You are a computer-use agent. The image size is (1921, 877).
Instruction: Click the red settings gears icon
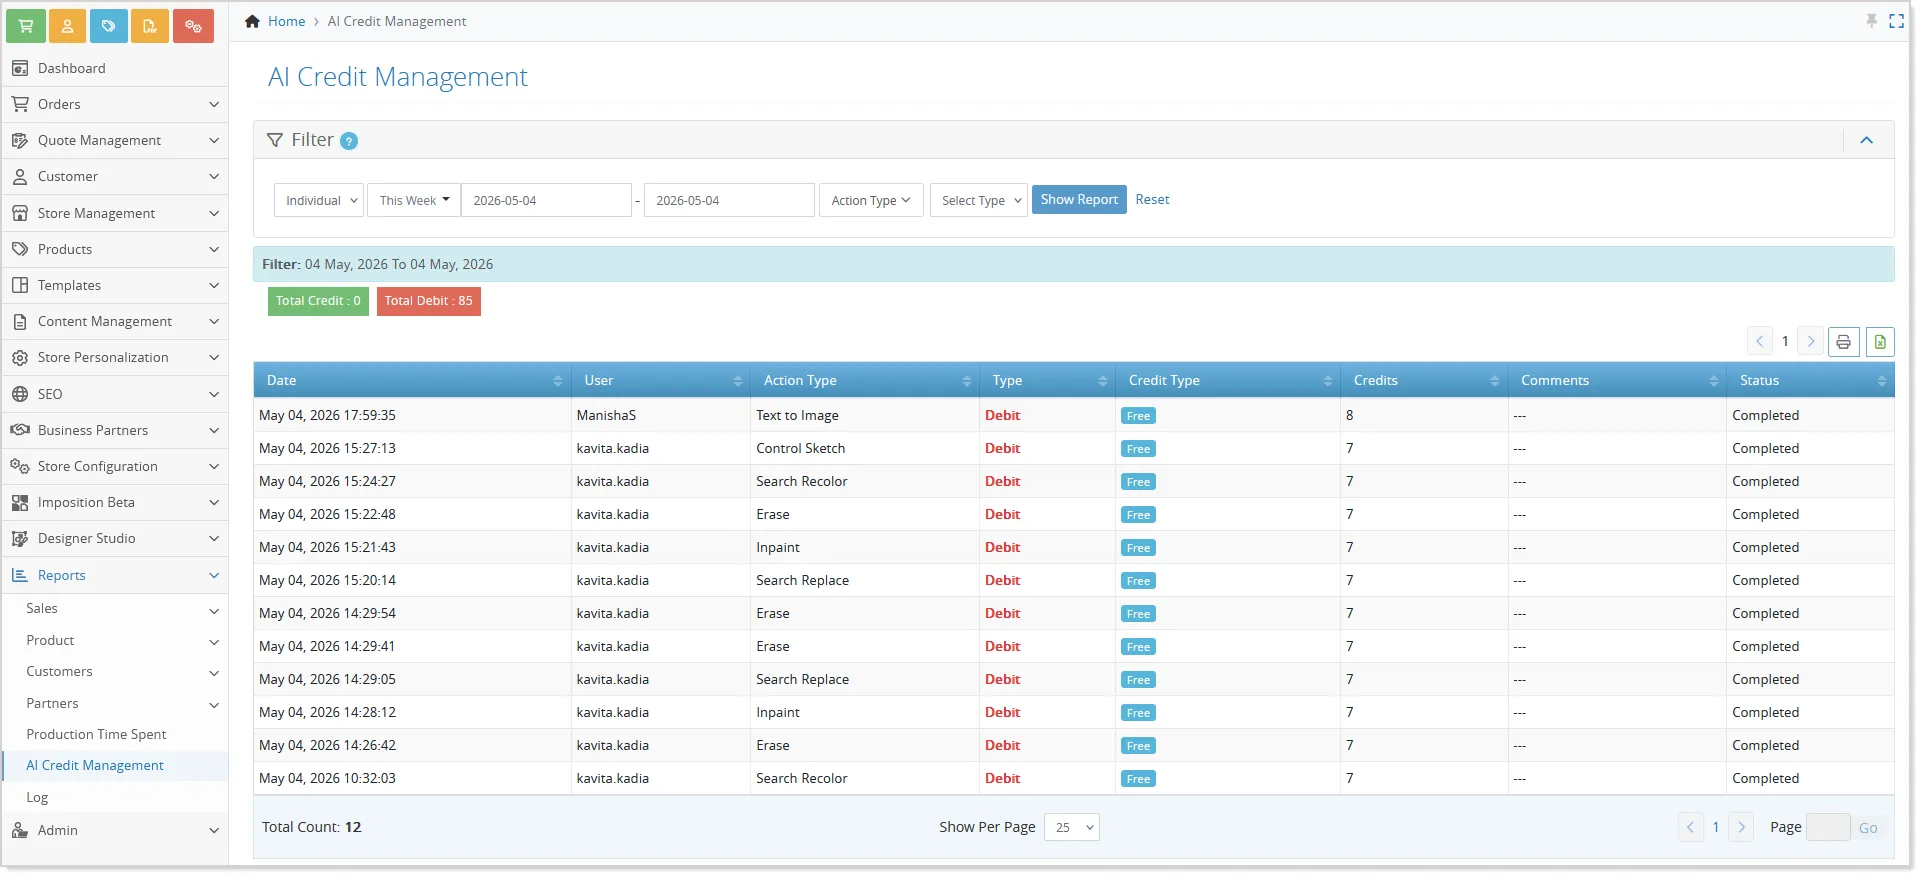pyautogui.click(x=193, y=26)
